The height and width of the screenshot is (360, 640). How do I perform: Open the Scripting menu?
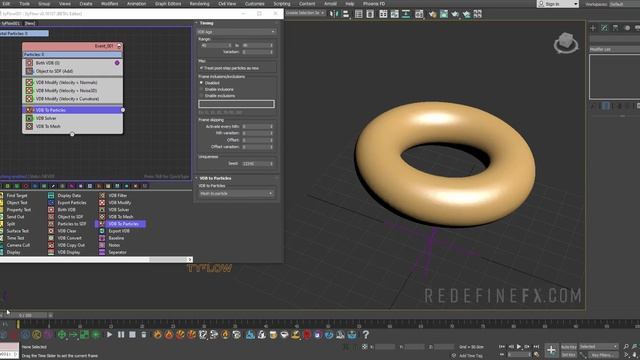pos(282,4)
